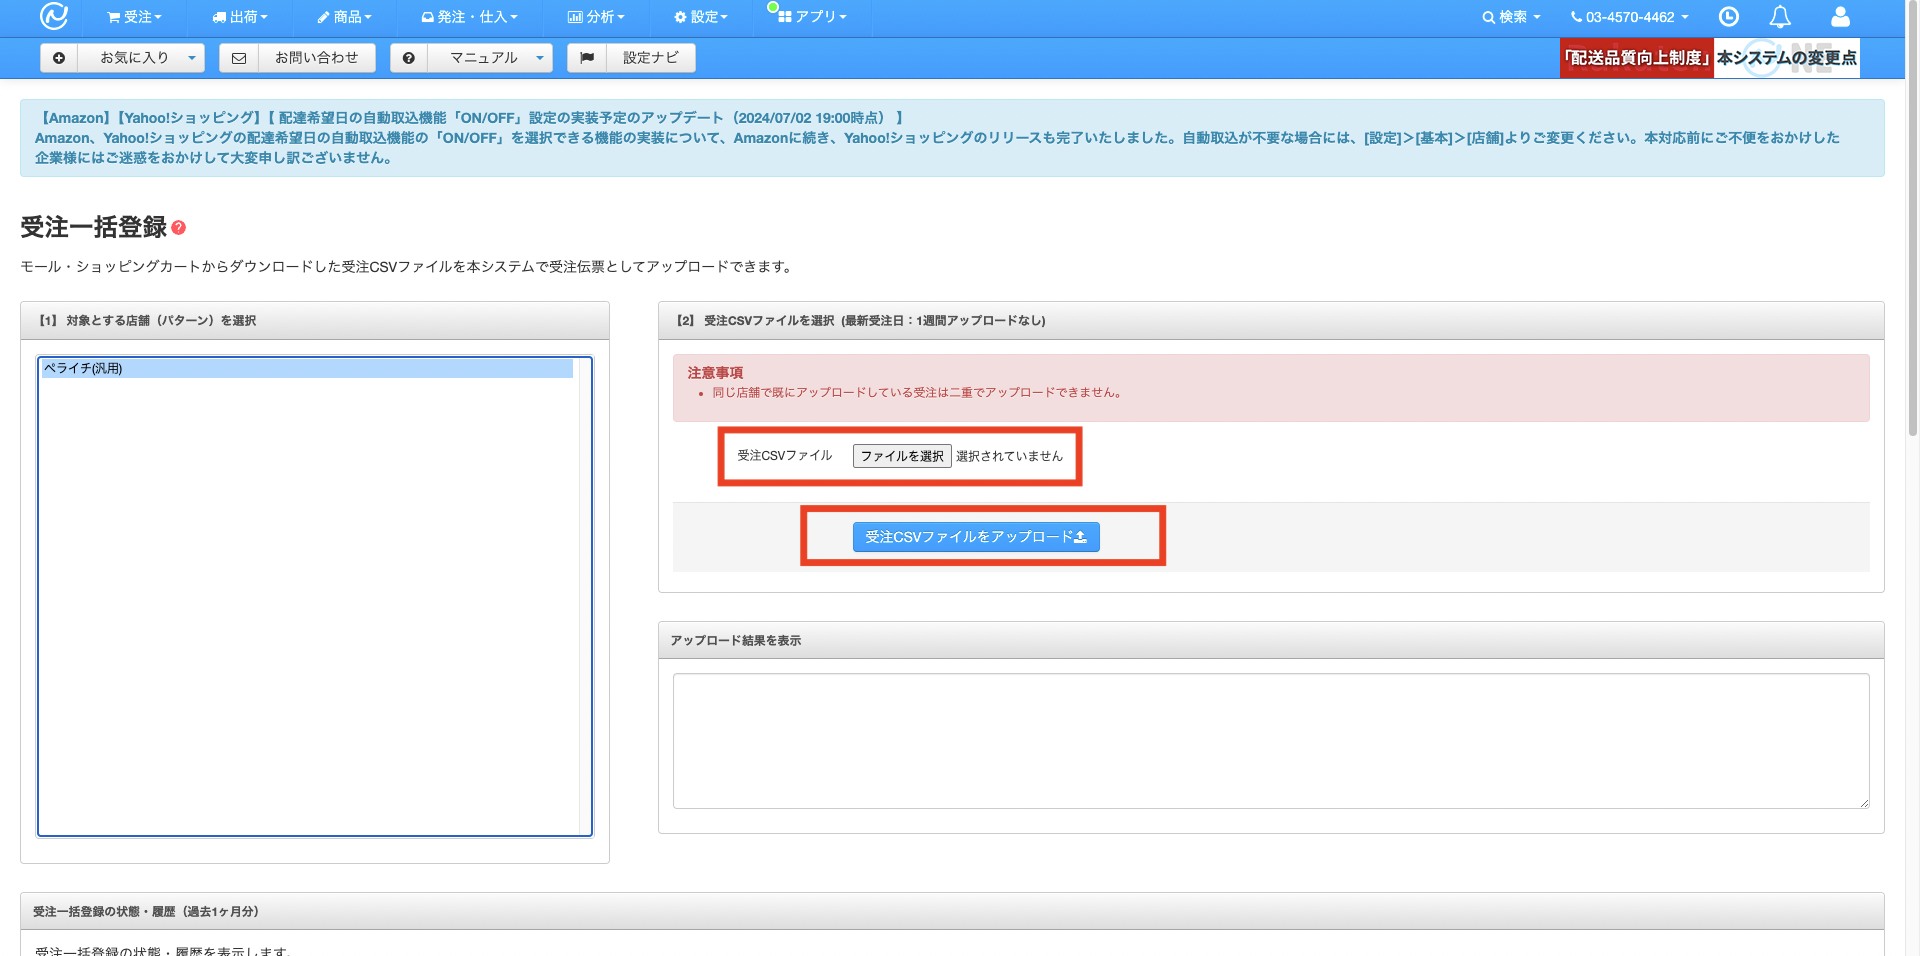Click the red help icon next to 受注一括登録
Screen dimensions: 1920x956
point(179,228)
